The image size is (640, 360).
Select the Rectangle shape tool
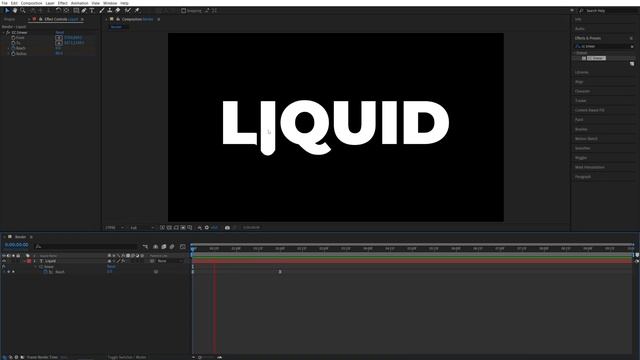tap(76, 11)
